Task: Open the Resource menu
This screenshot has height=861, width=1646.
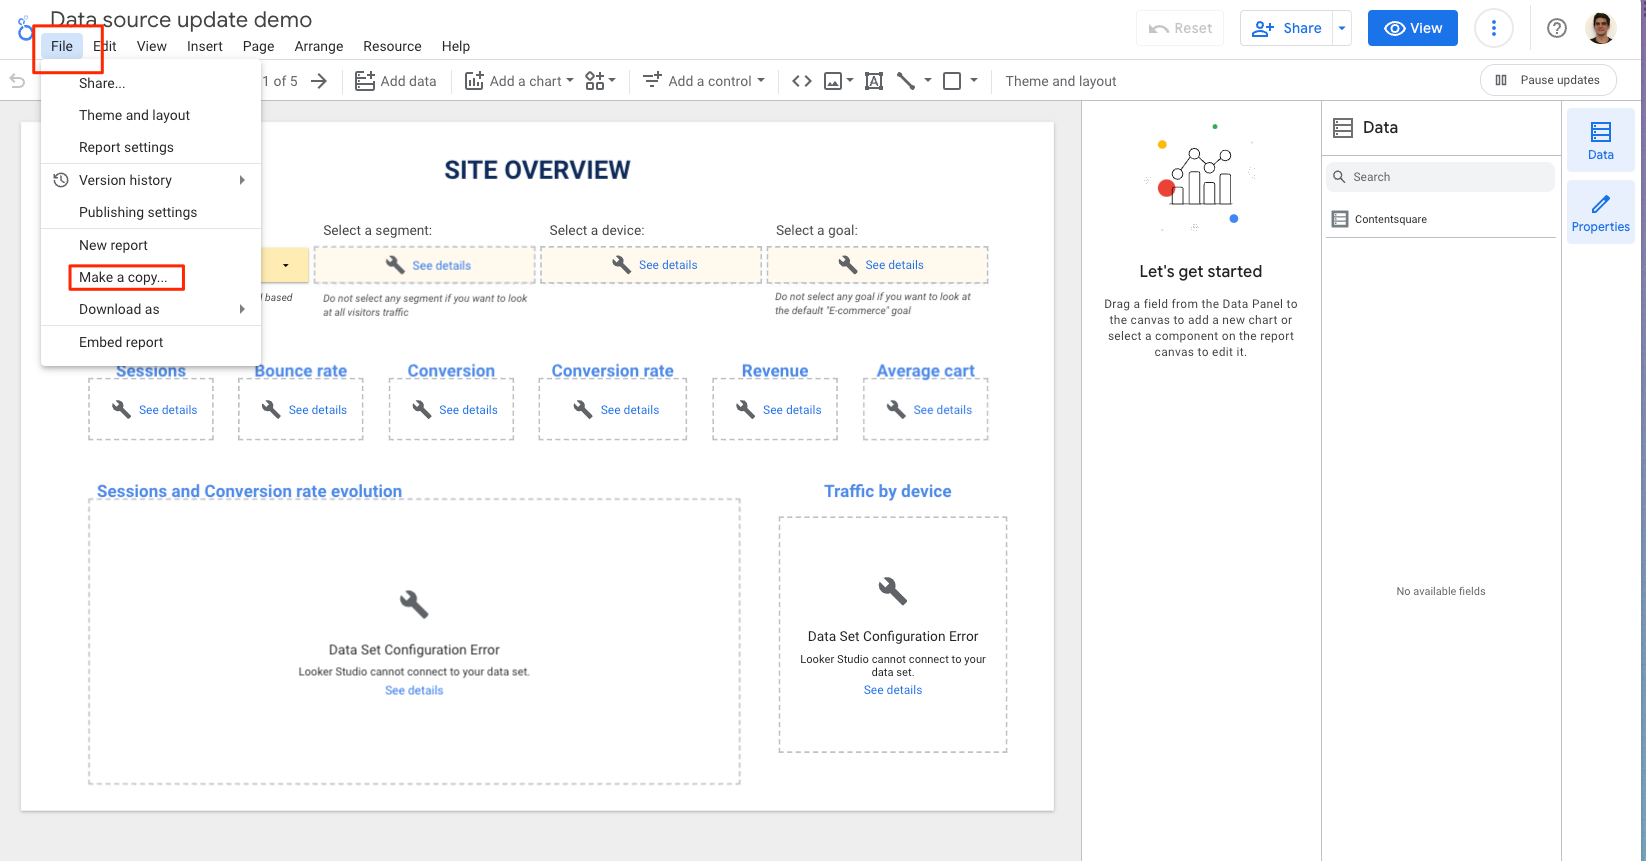Action: pyautogui.click(x=392, y=46)
